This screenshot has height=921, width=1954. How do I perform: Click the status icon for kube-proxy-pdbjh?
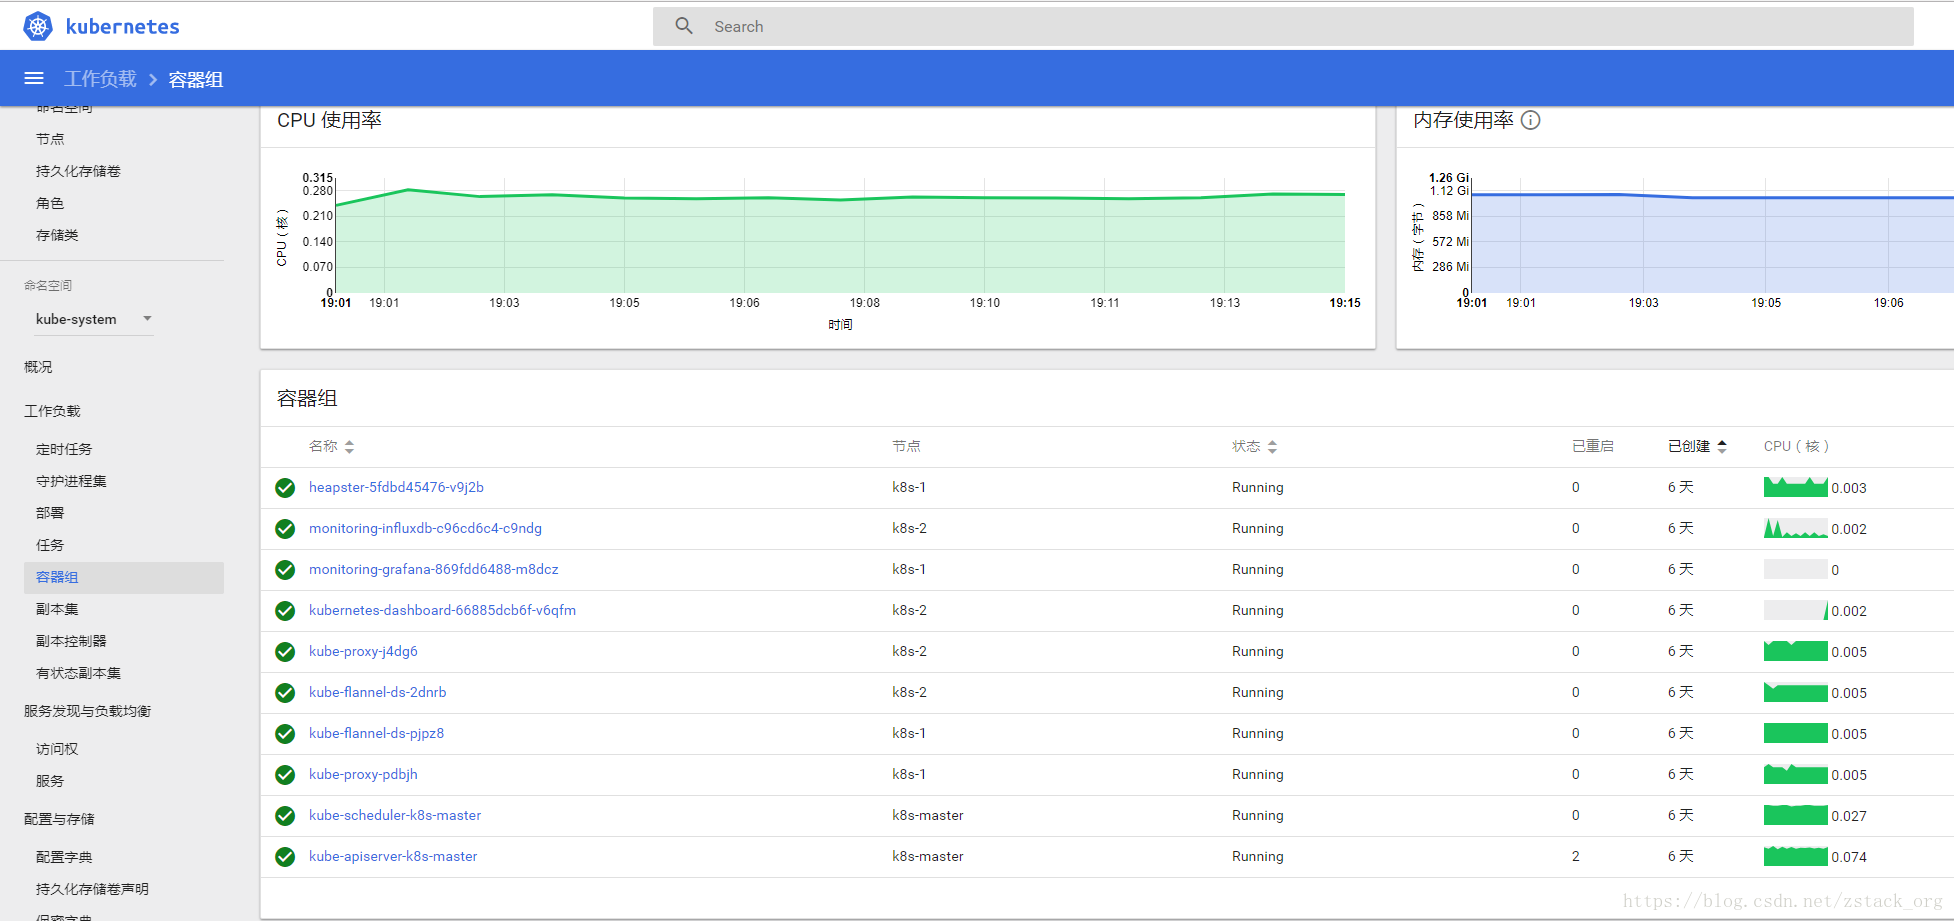click(285, 775)
